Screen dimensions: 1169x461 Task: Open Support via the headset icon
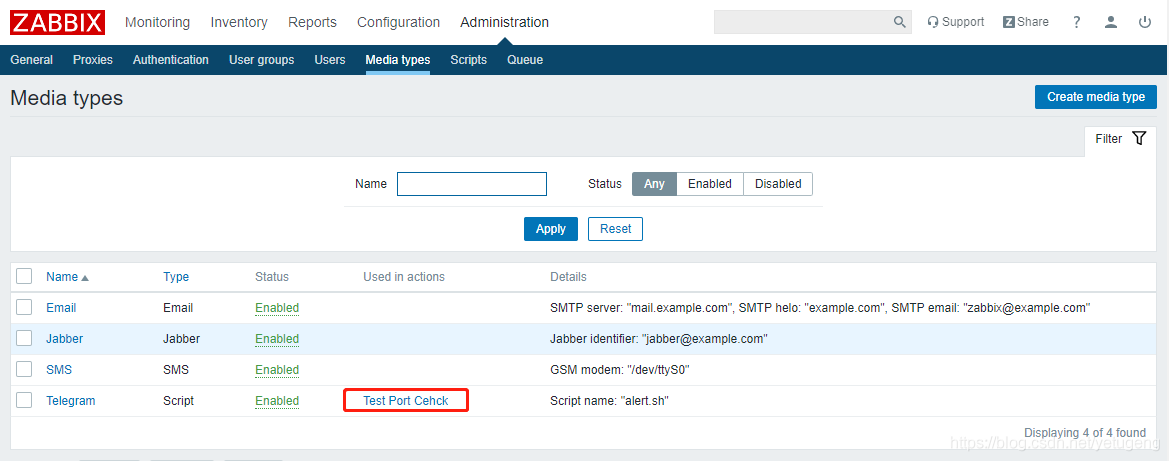933,22
